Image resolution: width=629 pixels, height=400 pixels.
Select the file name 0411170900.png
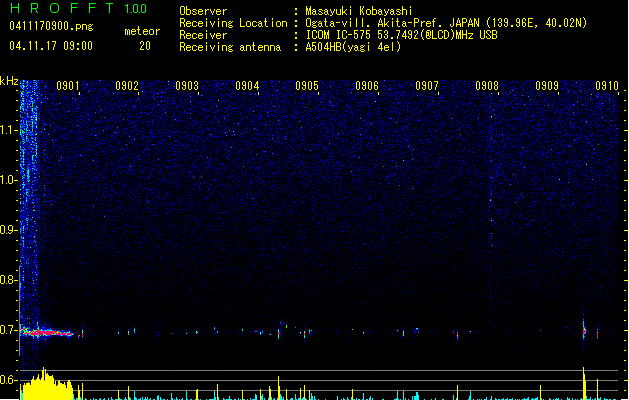point(51,27)
